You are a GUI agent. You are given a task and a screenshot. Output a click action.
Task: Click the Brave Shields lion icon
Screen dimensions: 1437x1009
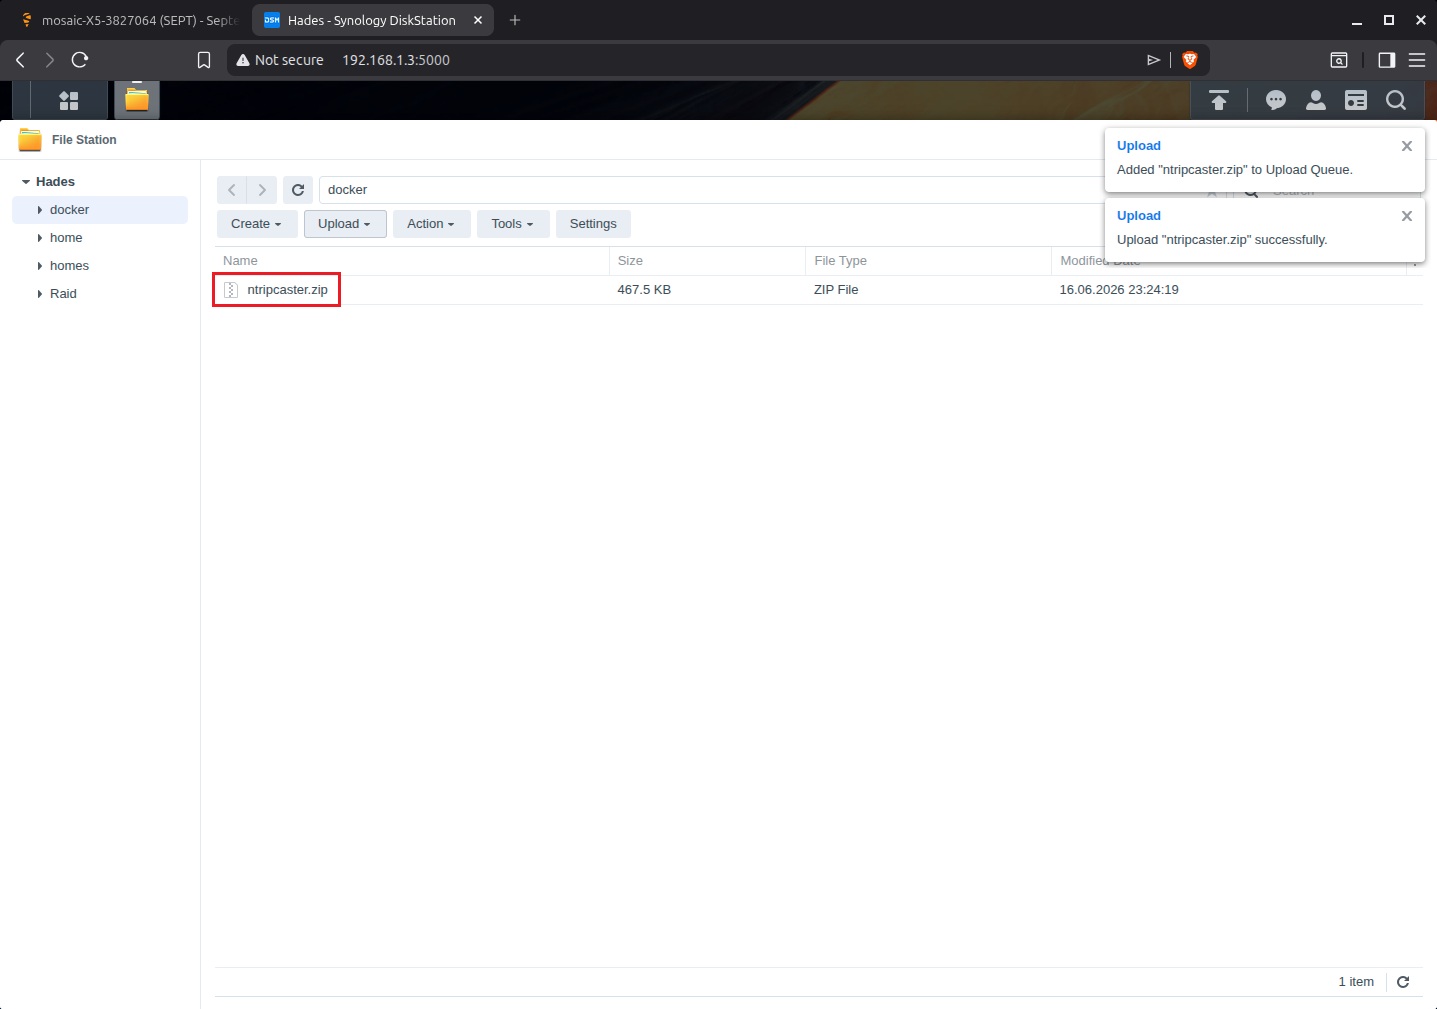(x=1190, y=60)
